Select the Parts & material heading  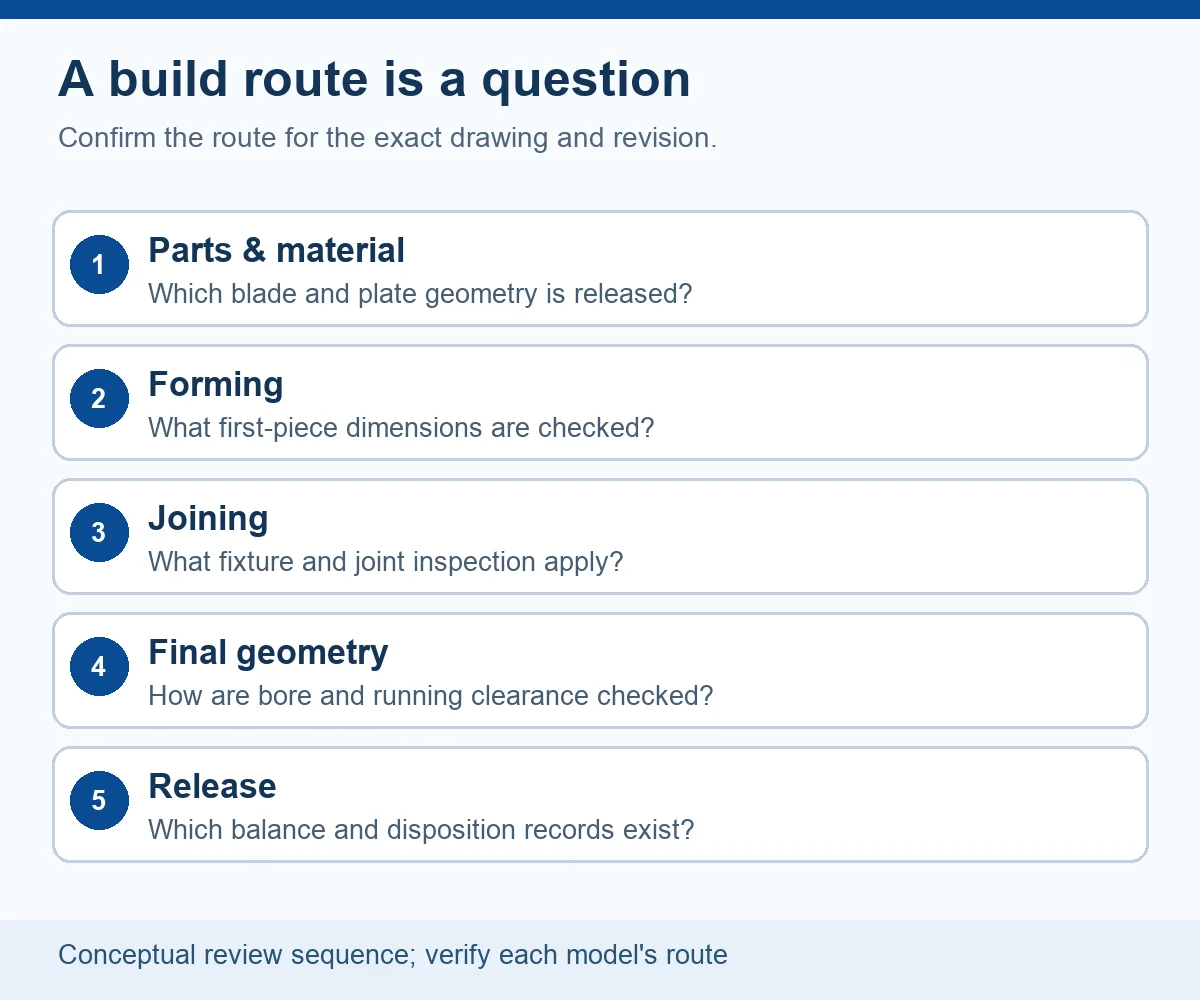276,250
